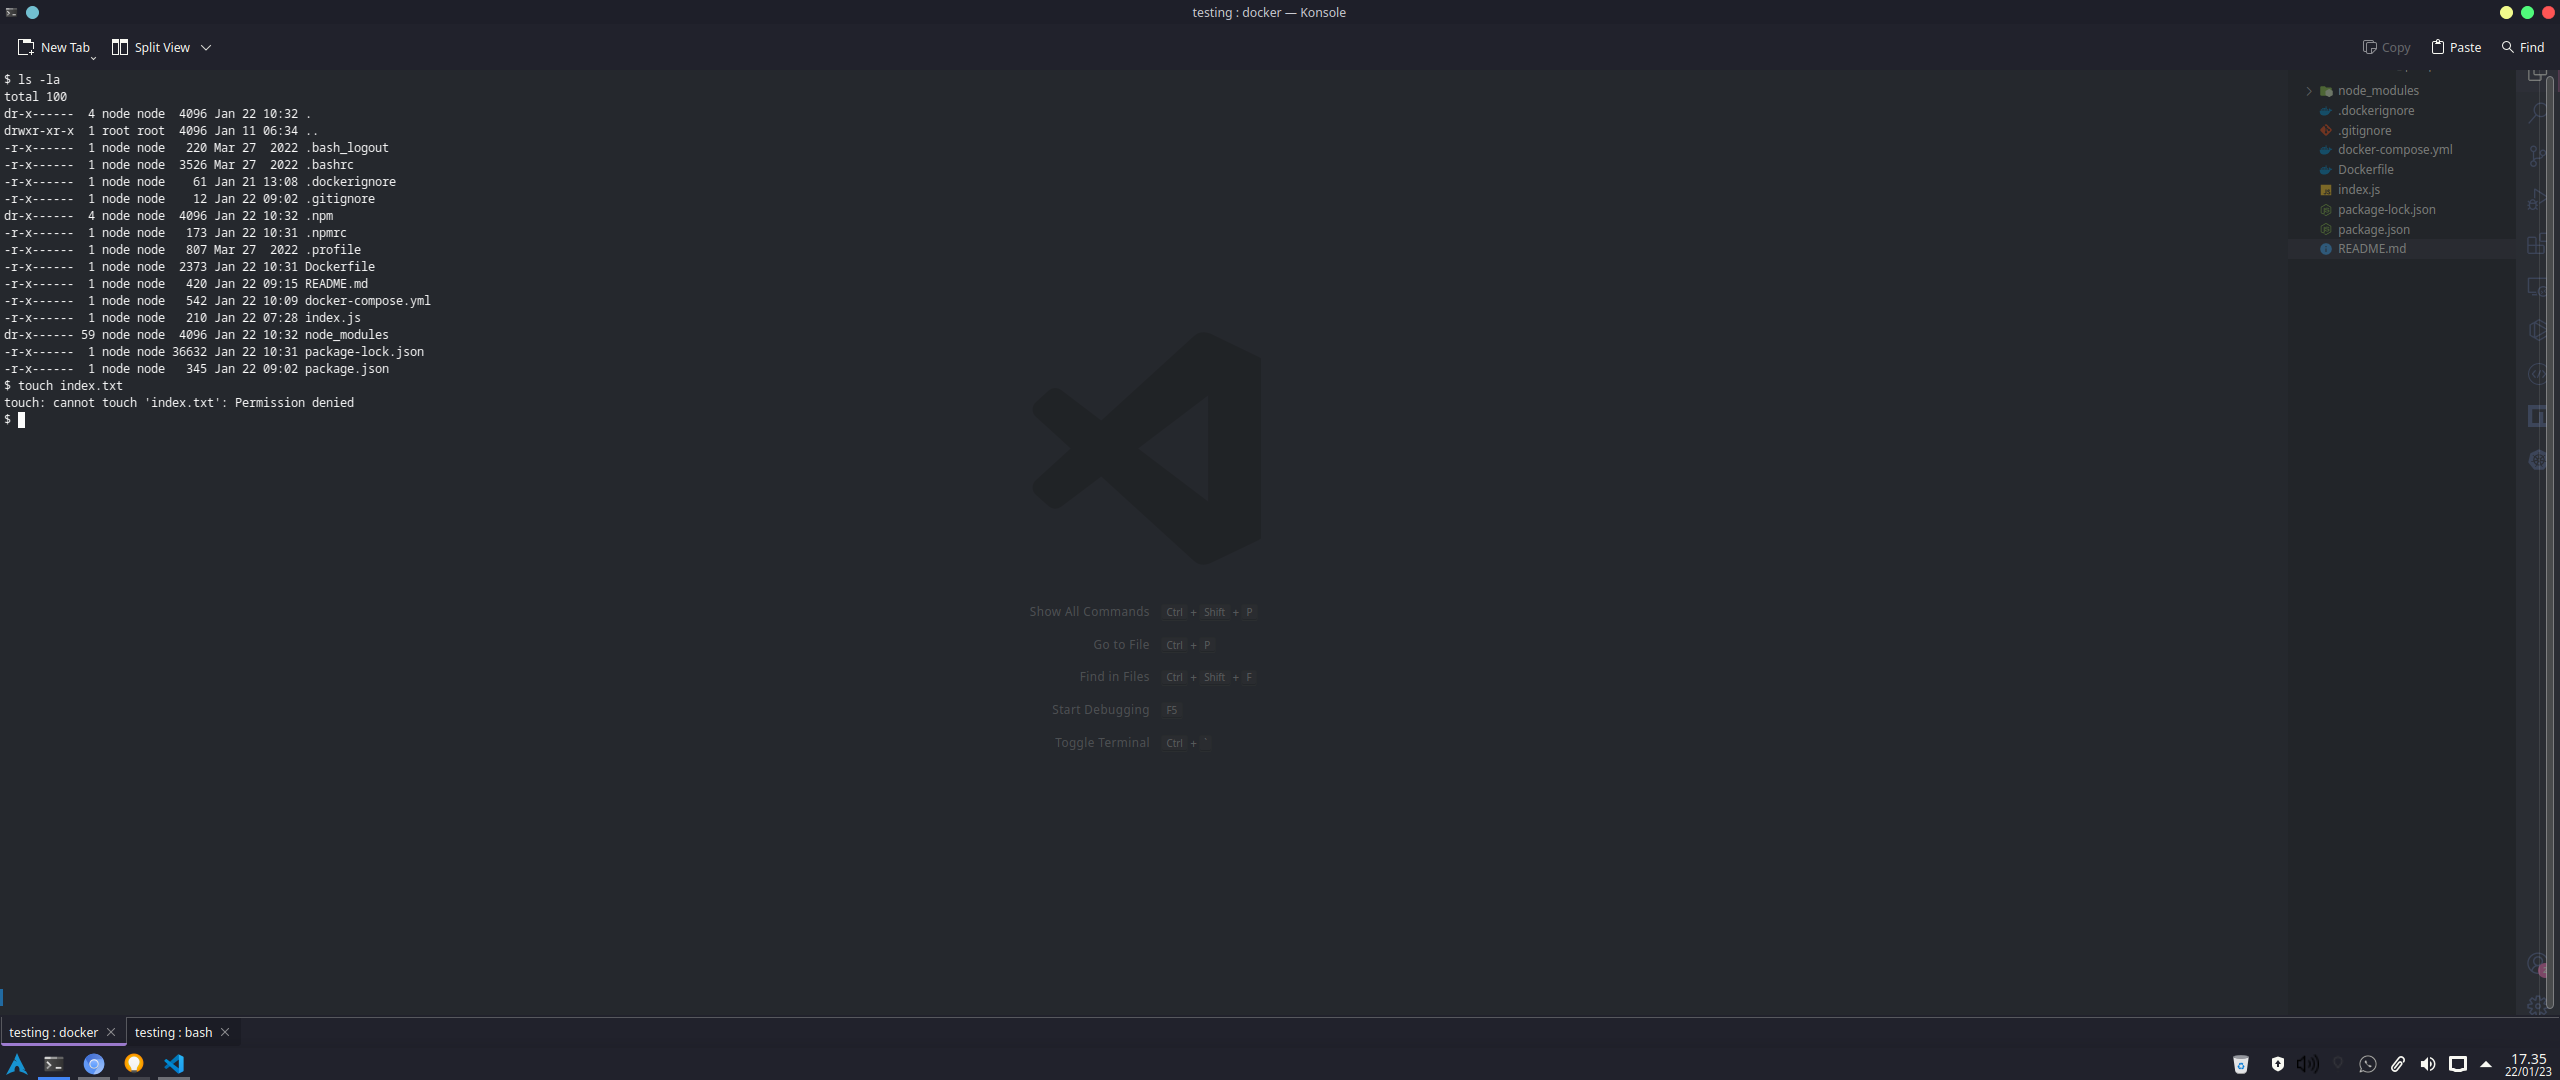
Task: Toggle the volume tray icon
Action: click(2427, 1064)
